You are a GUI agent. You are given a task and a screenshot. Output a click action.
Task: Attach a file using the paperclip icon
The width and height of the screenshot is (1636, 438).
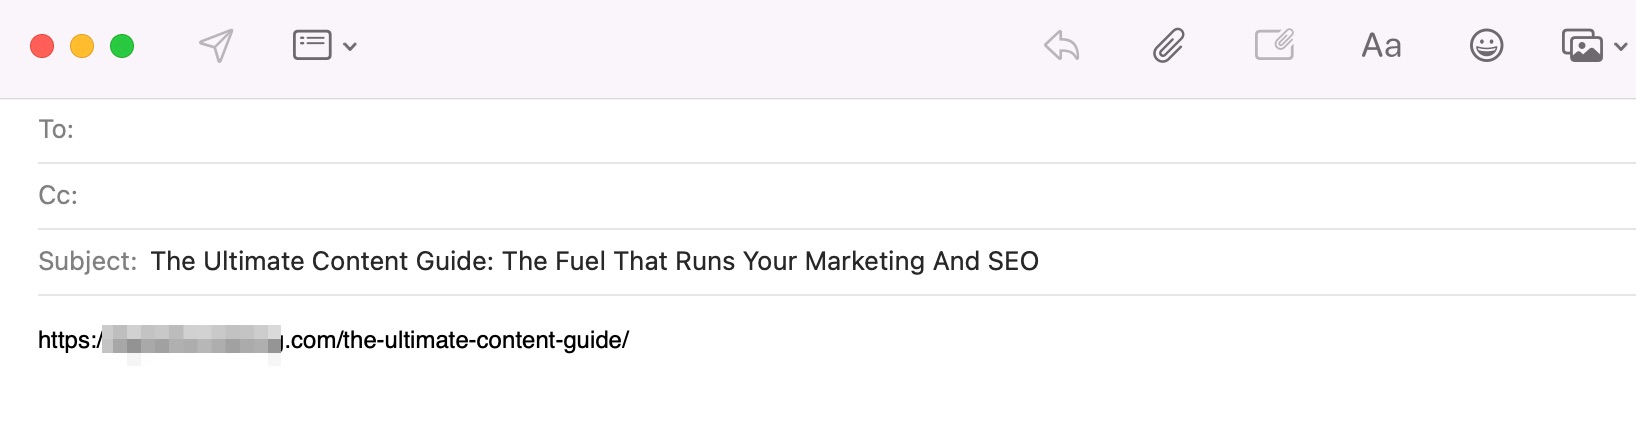(1168, 45)
